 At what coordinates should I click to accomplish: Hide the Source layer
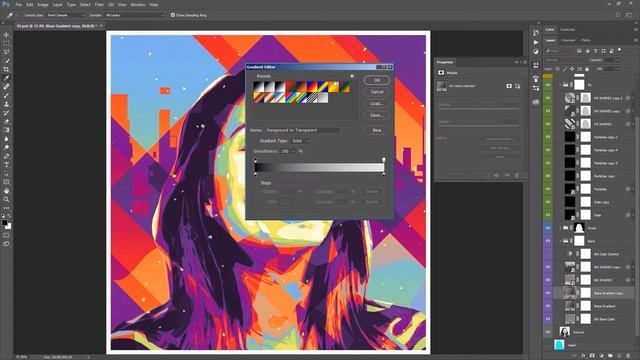548,332
